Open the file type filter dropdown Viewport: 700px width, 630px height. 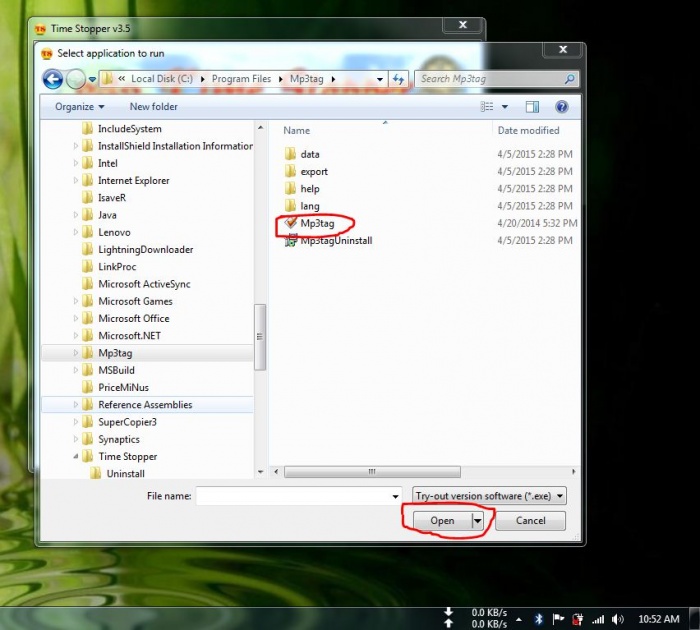pos(489,495)
